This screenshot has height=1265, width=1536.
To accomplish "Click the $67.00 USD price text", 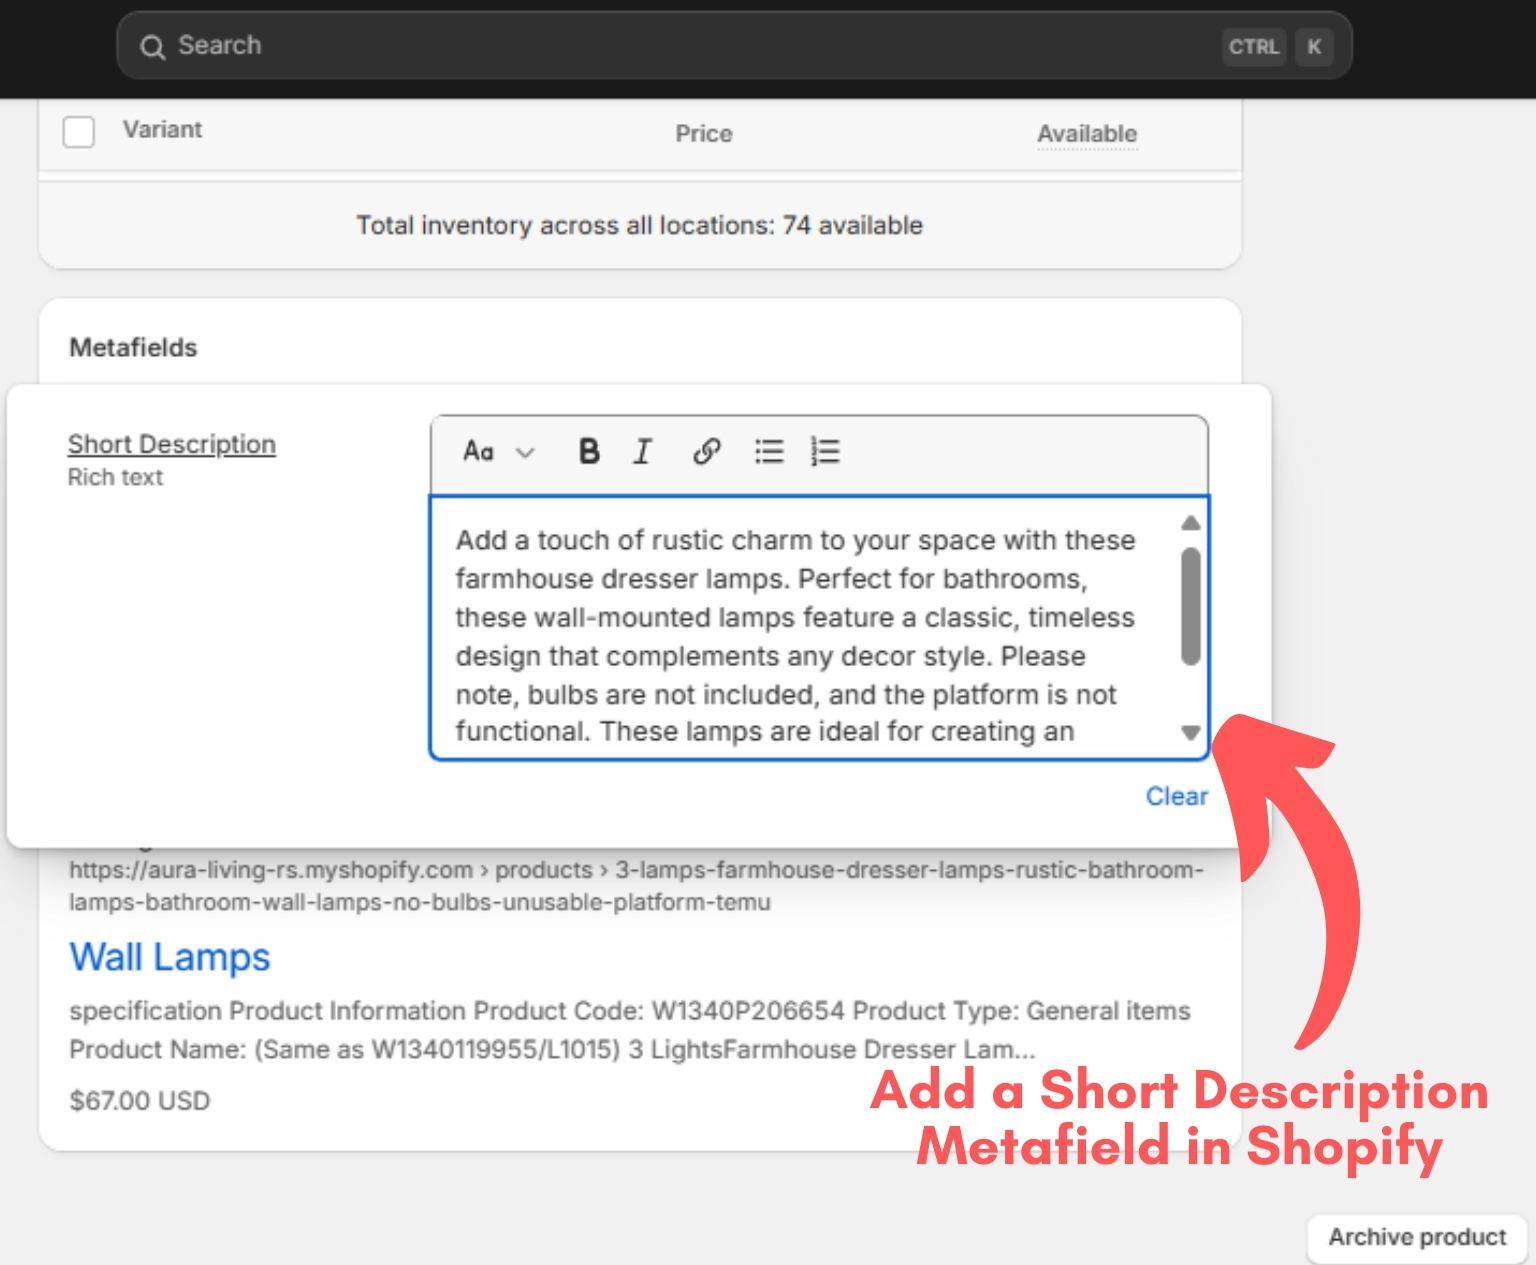I will point(140,1101).
